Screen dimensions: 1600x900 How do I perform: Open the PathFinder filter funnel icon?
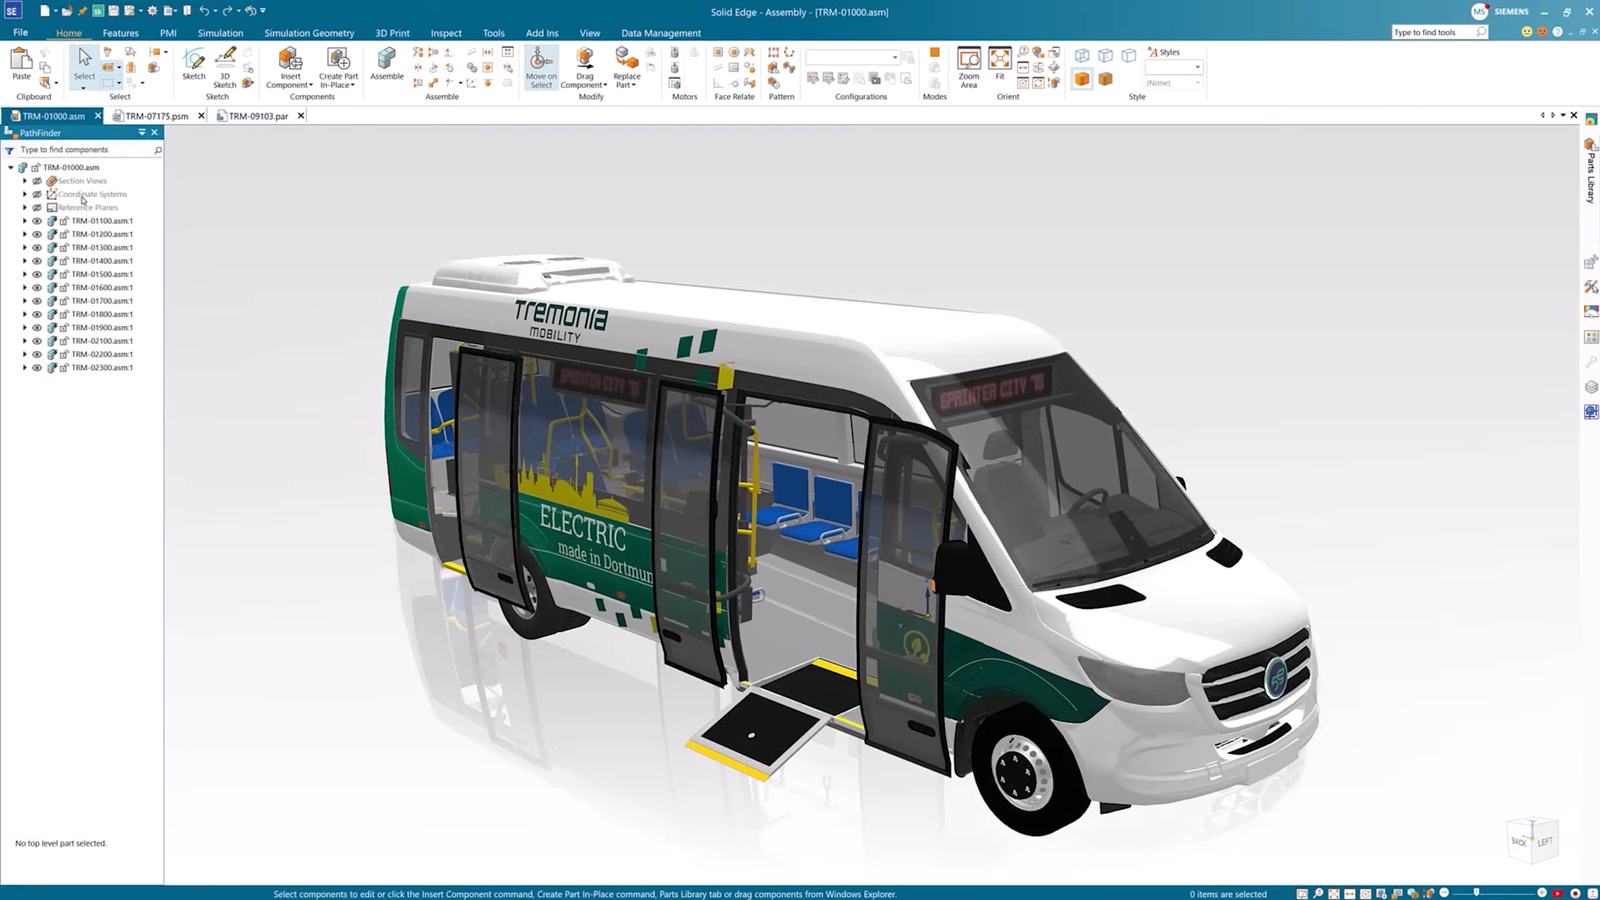10,149
